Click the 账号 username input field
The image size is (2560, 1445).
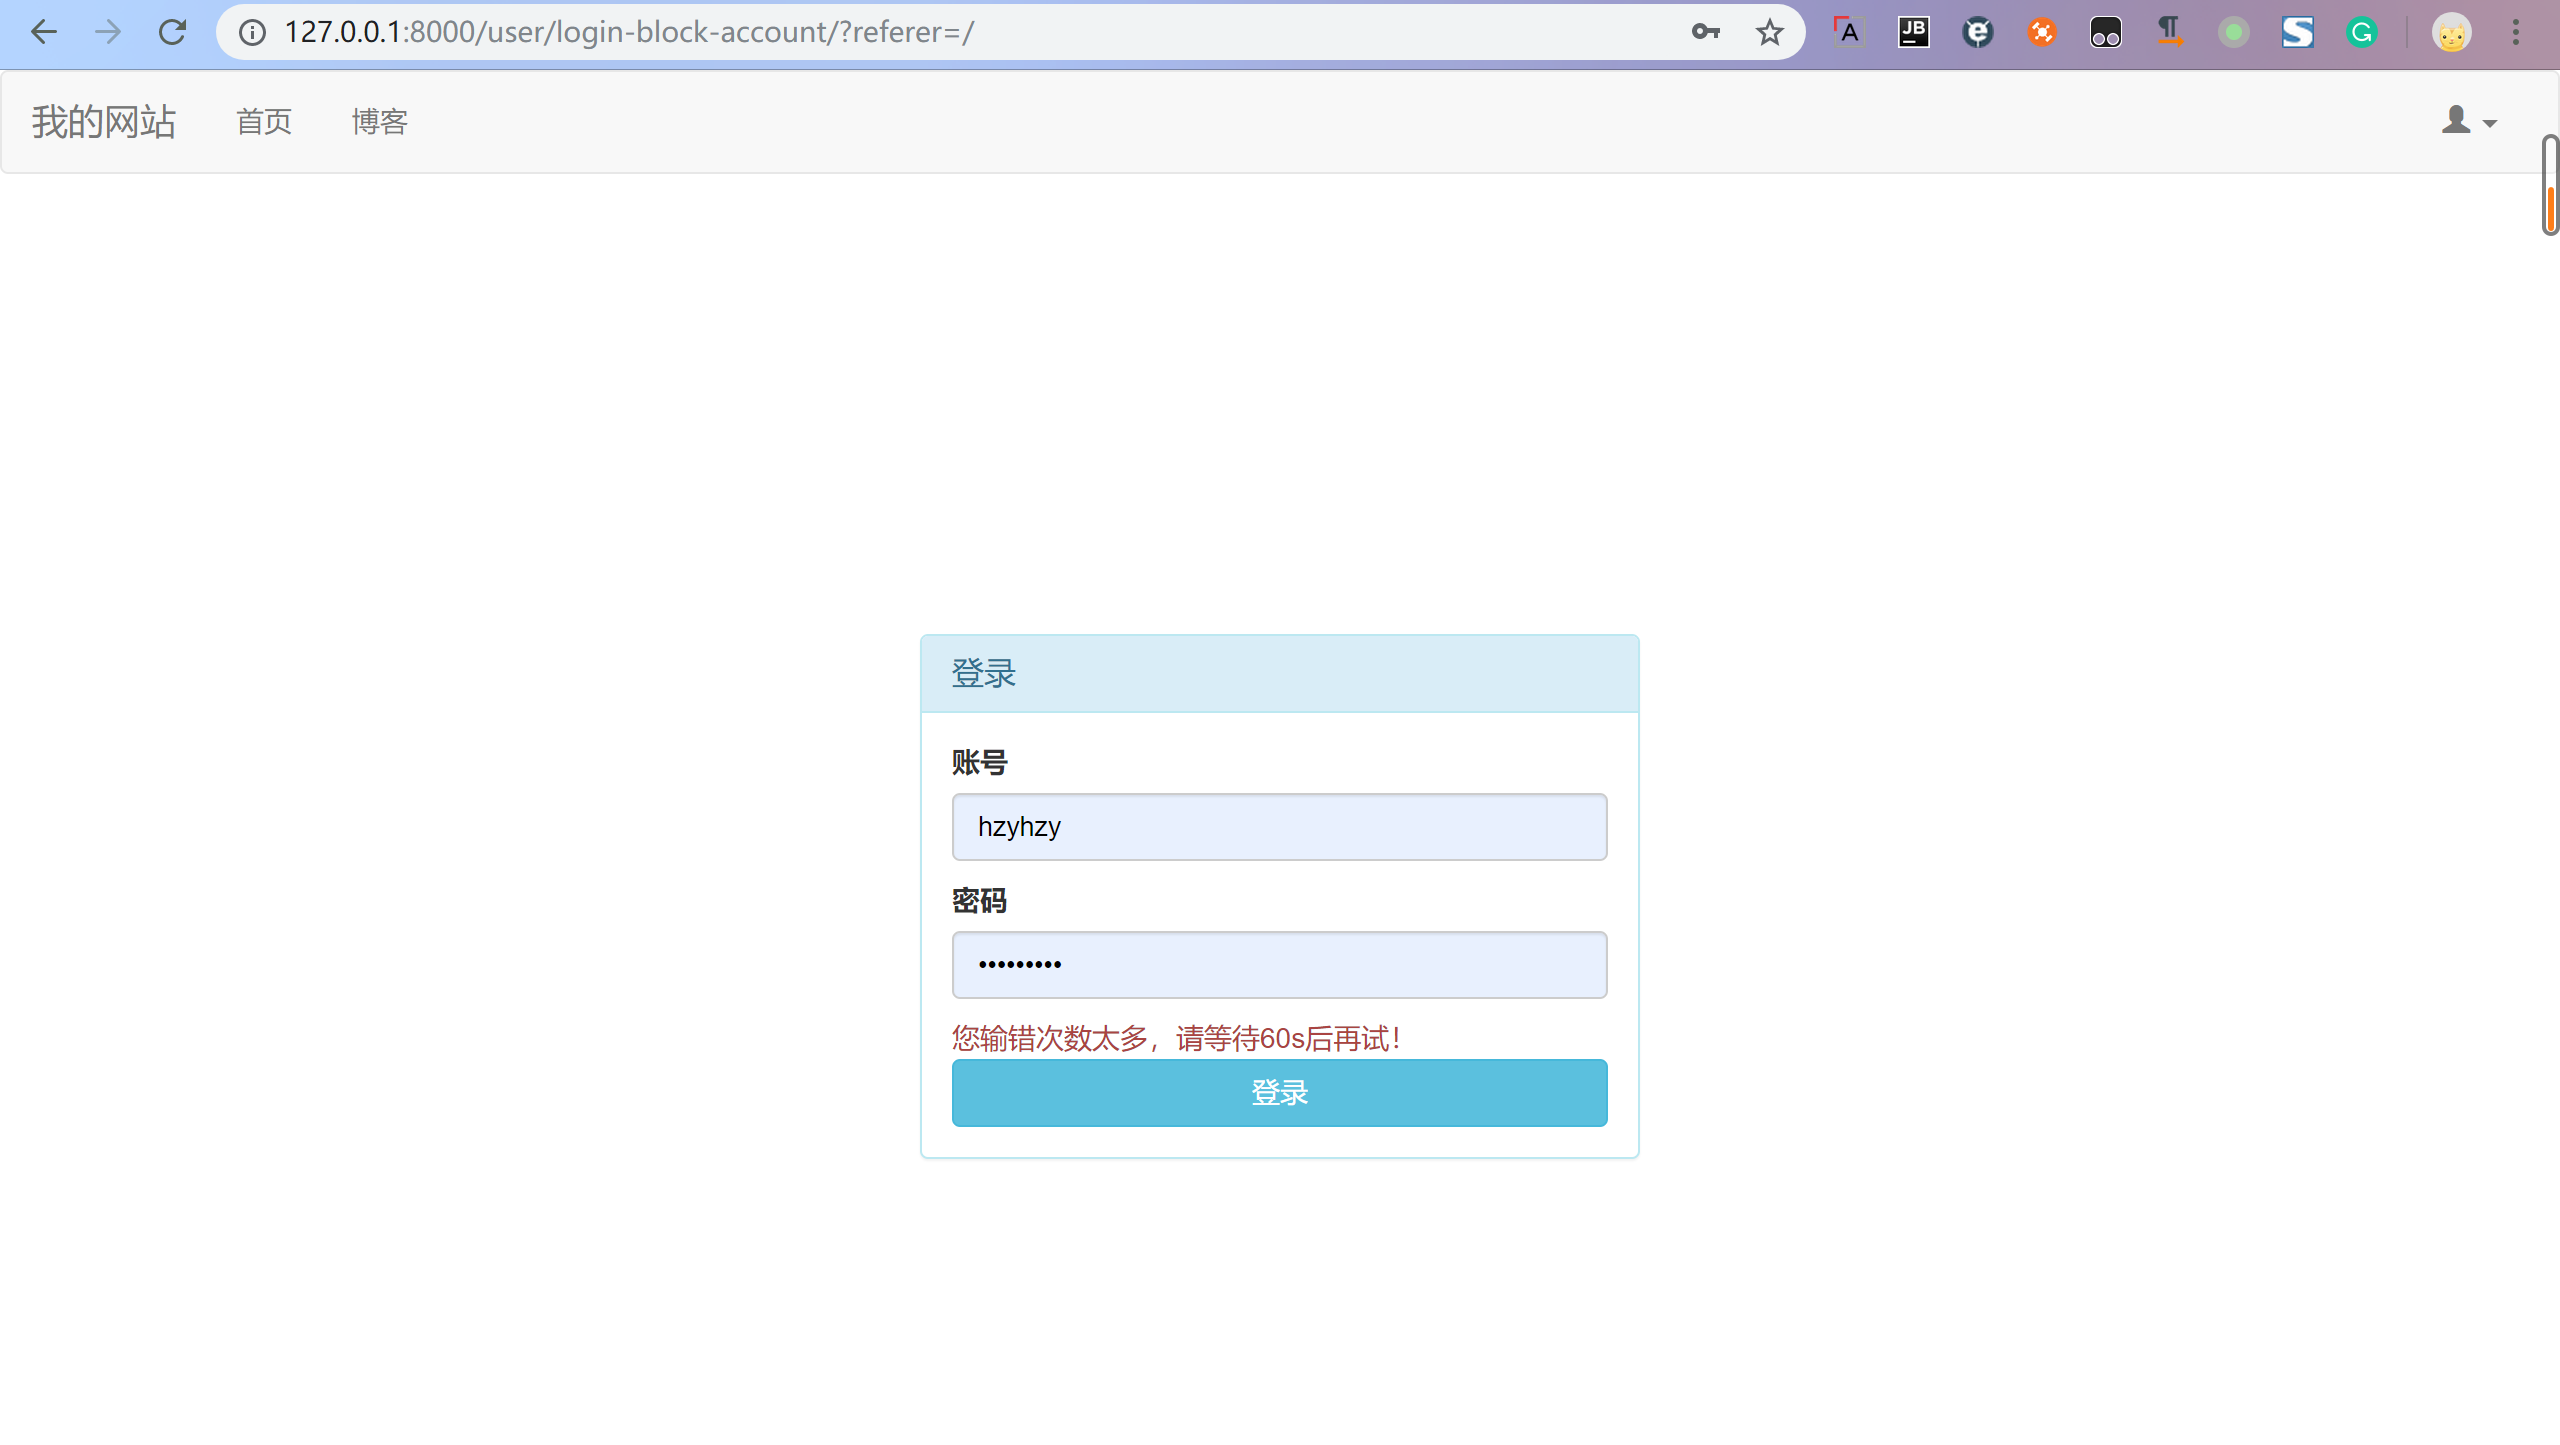(1279, 826)
